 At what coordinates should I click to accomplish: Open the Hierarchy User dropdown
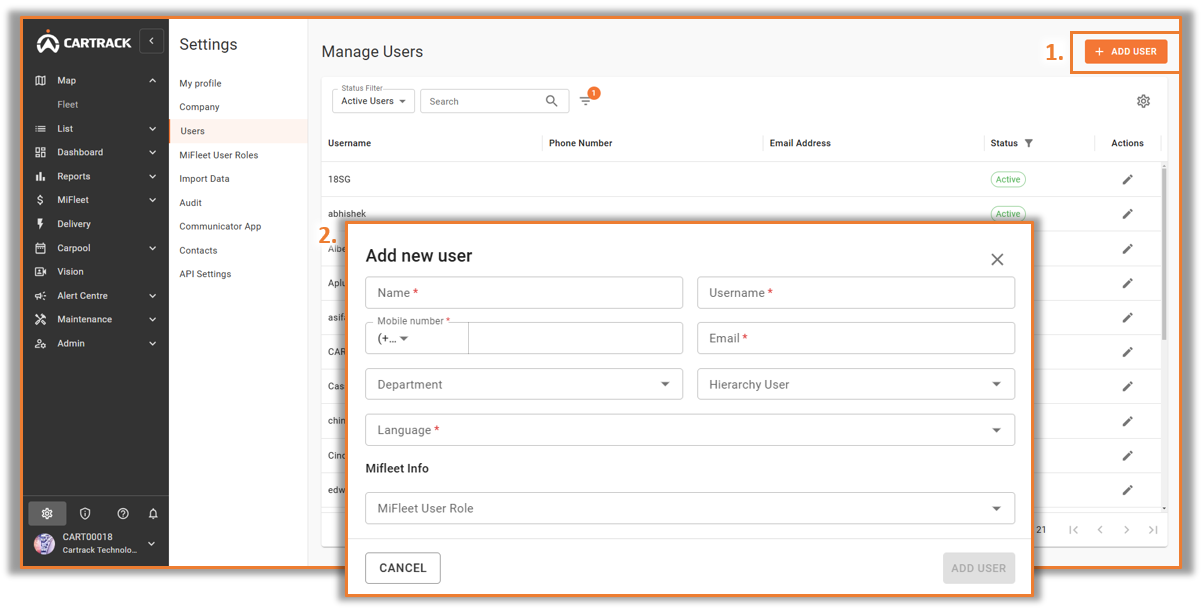pyautogui.click(x=856, y=384)
